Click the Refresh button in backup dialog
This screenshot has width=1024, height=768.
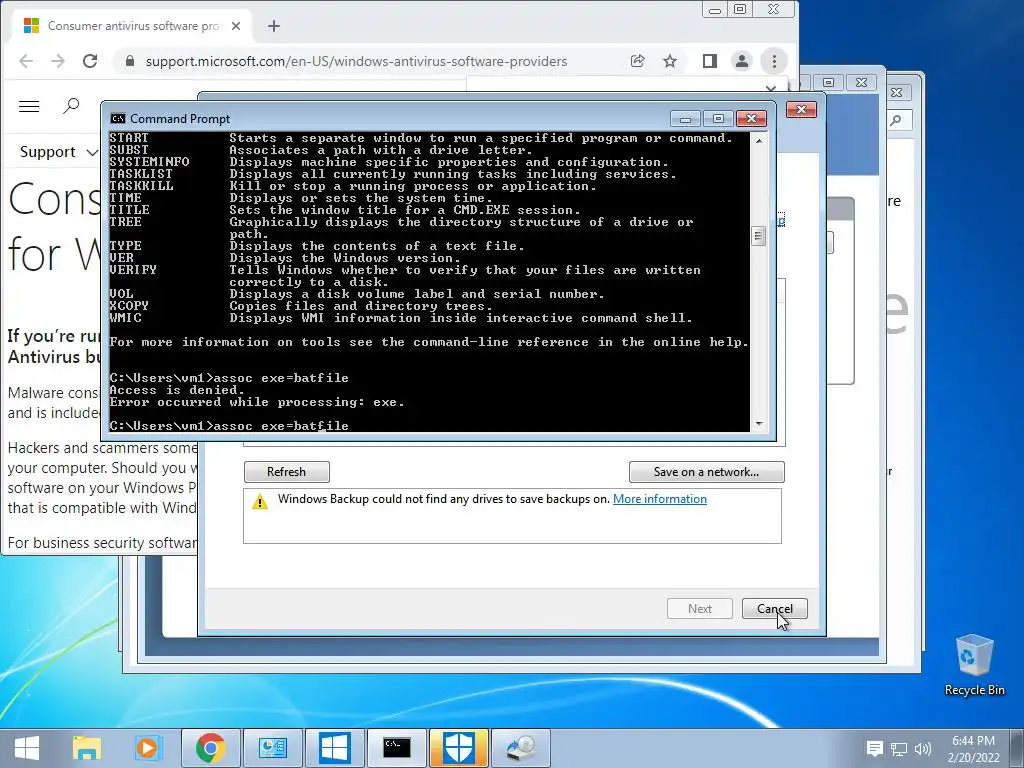coord(287,472)
